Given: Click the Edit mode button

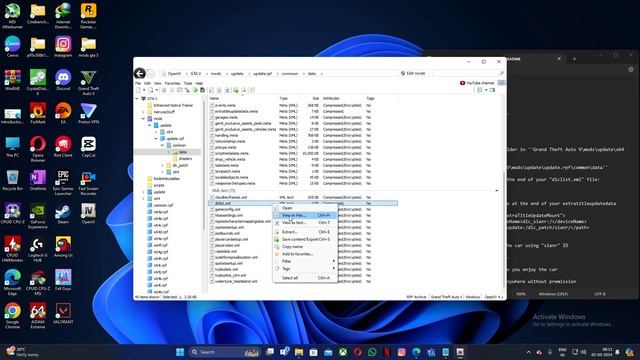Looking at the screenshot, I should [x=413, y=73].
